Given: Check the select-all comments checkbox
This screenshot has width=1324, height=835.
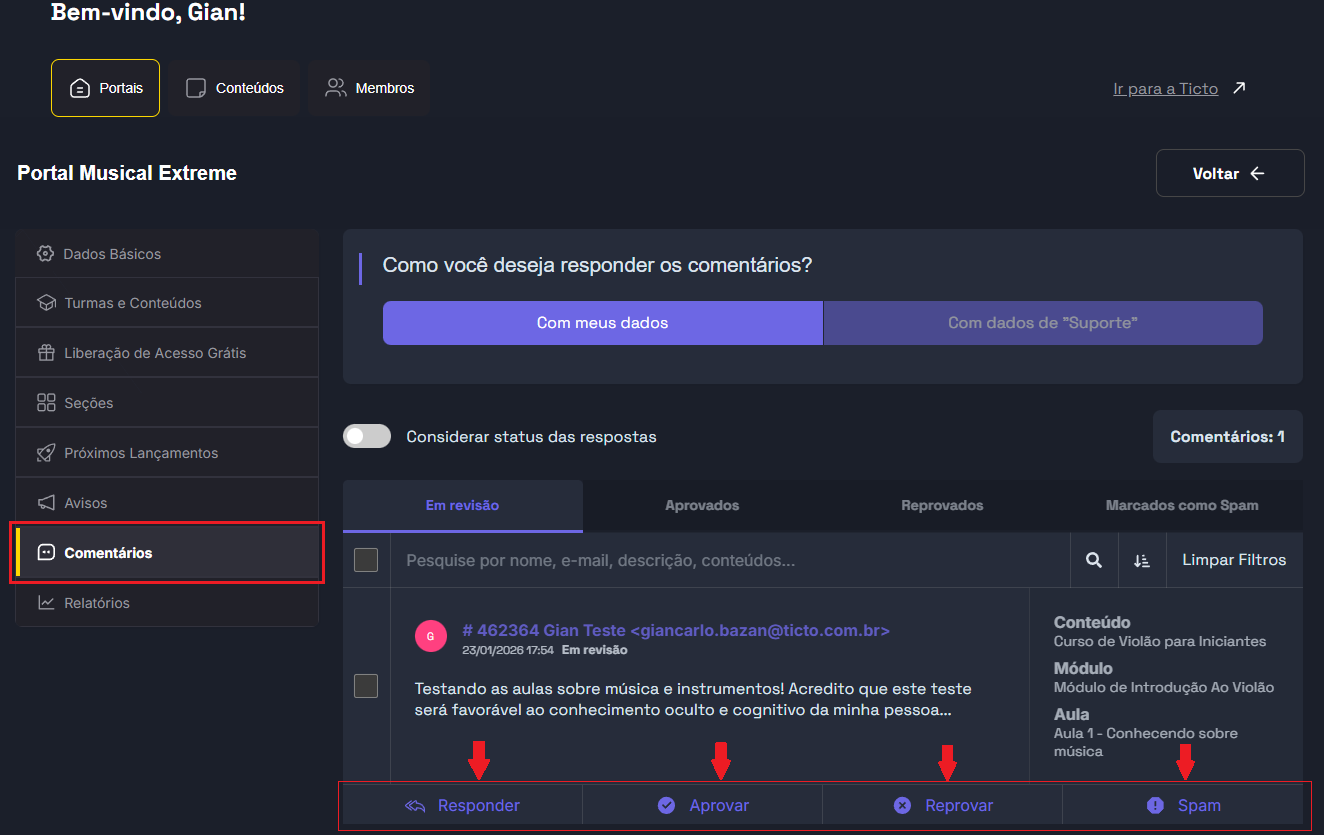Looking at the screenshot, I should tap(366, 560).
